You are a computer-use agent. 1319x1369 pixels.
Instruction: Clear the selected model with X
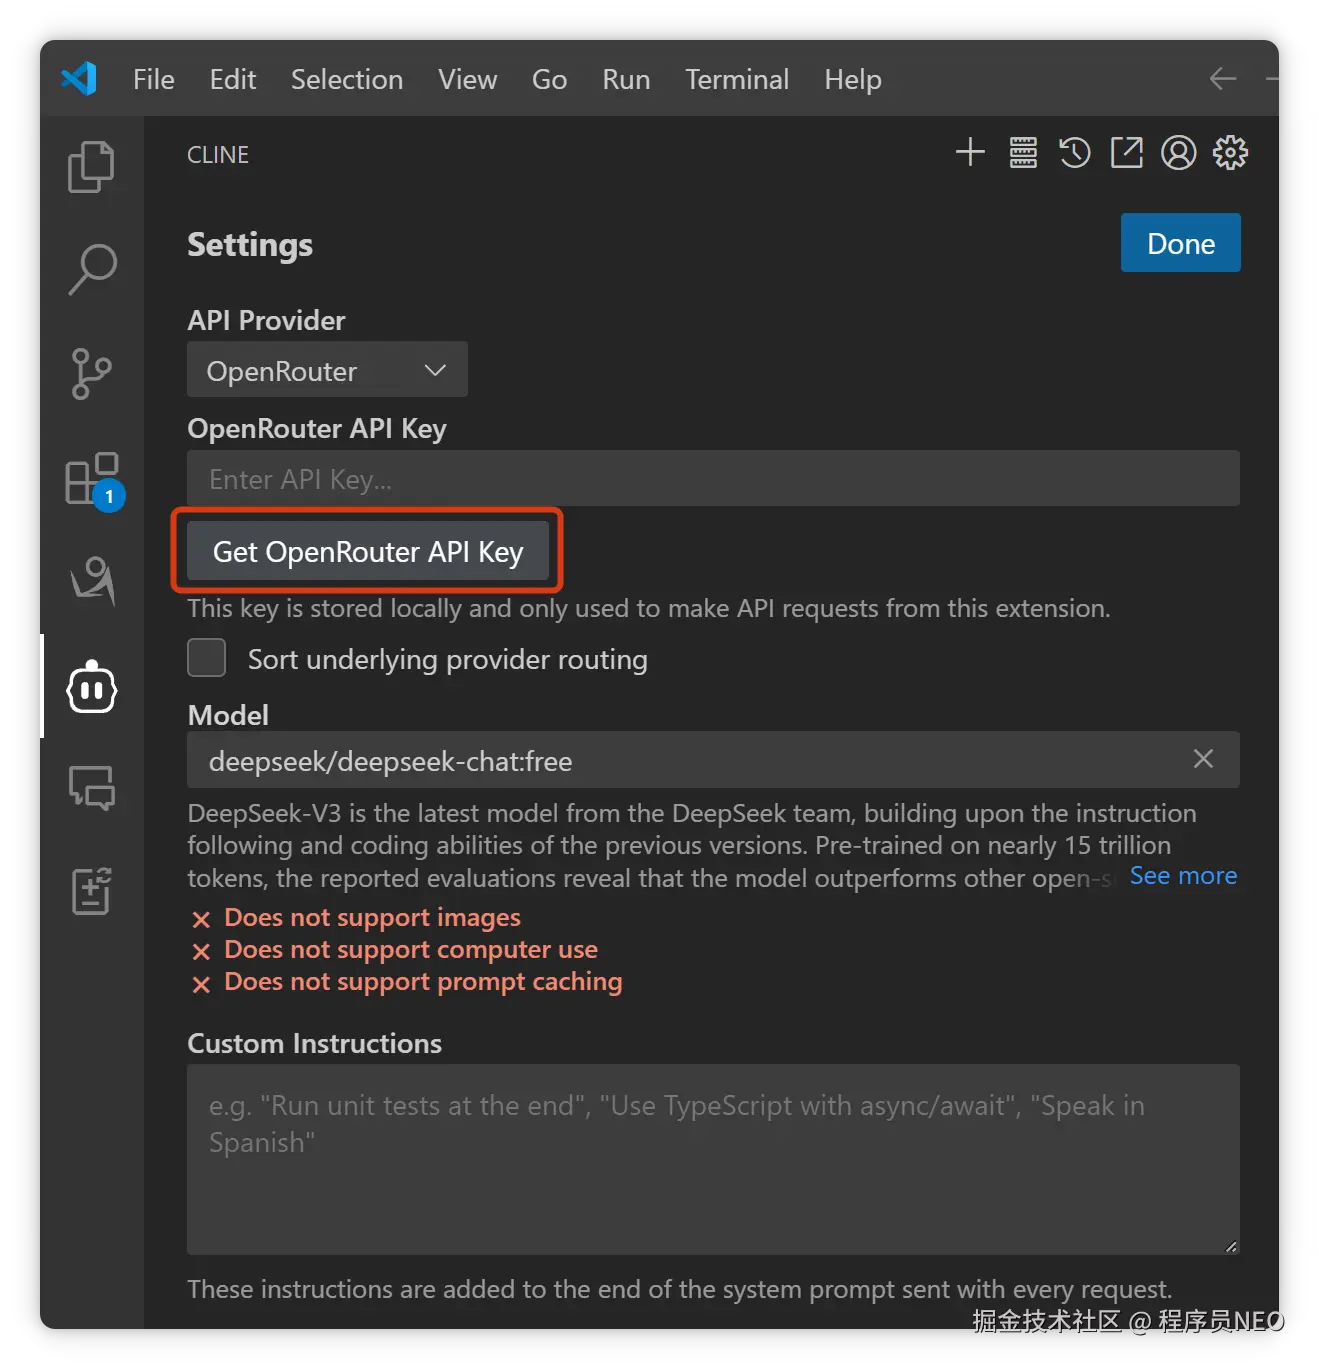click(1203, 760)
